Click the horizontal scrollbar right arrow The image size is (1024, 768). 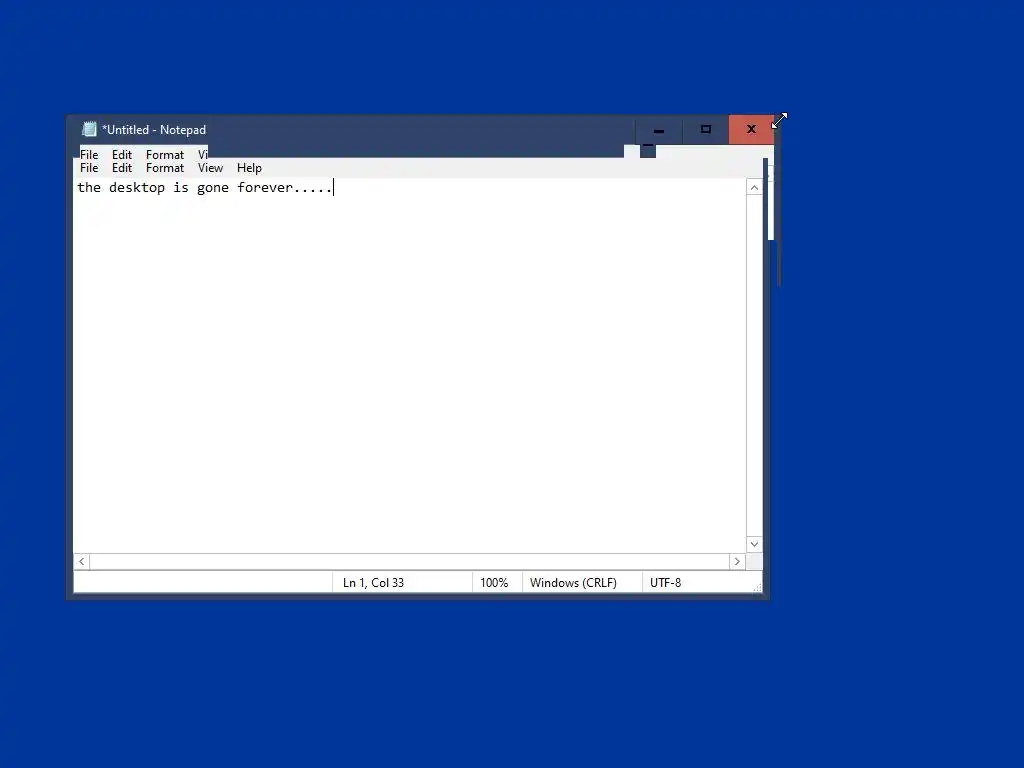(737, 562)
